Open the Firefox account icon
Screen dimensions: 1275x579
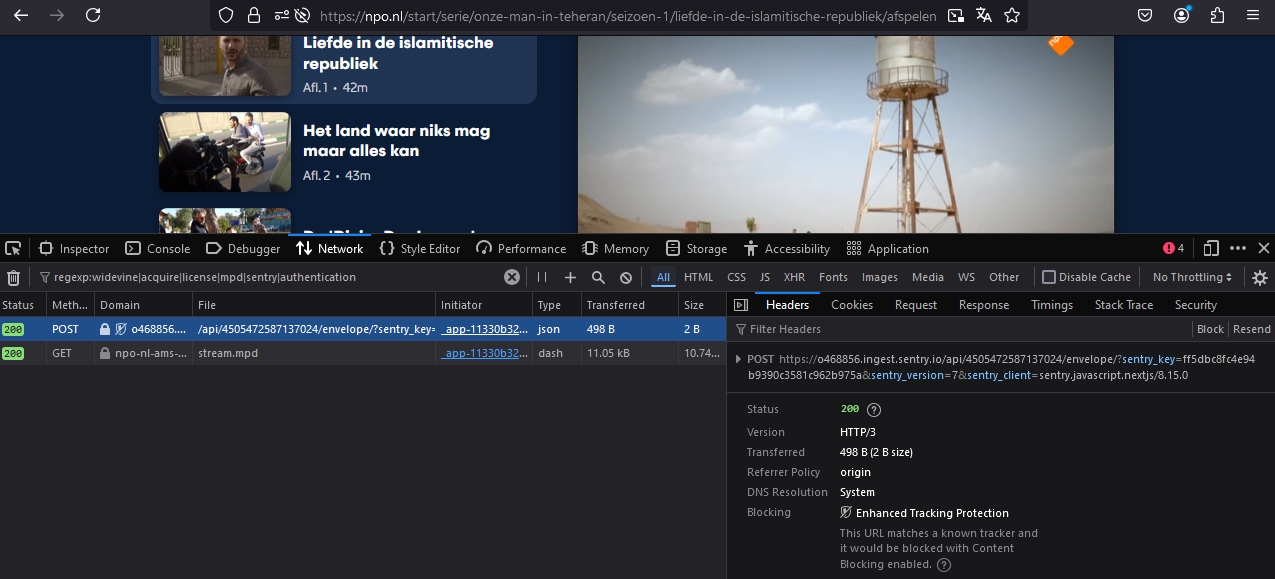click(1183, 15)
